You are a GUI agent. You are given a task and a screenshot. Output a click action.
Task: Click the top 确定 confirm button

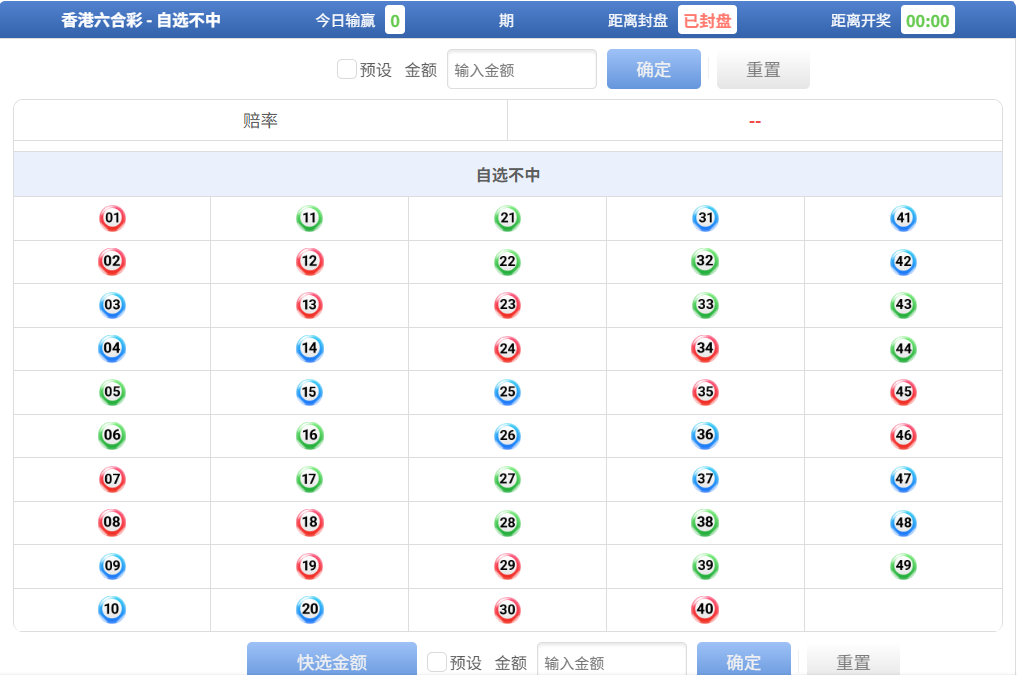(653, 69)
